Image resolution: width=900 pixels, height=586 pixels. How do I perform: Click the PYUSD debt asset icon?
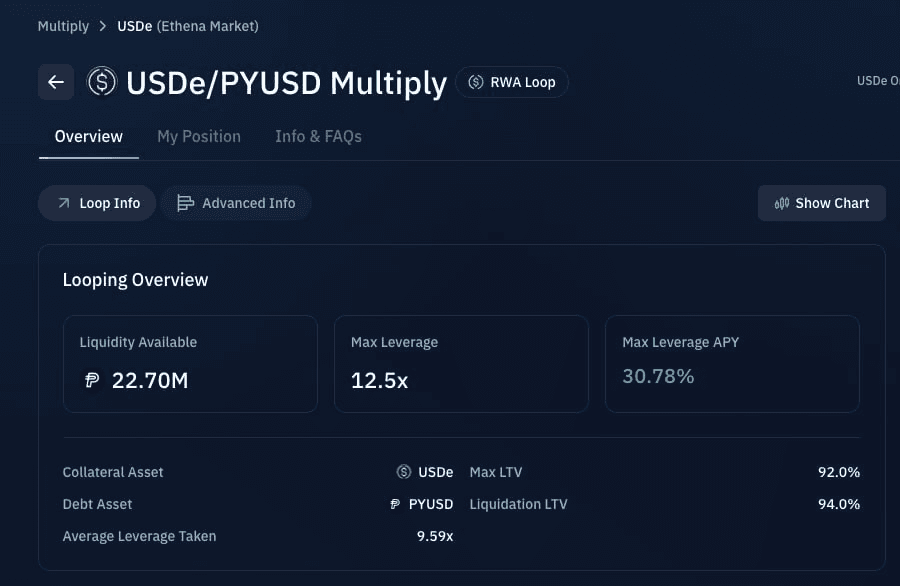[x=395, y=504]
